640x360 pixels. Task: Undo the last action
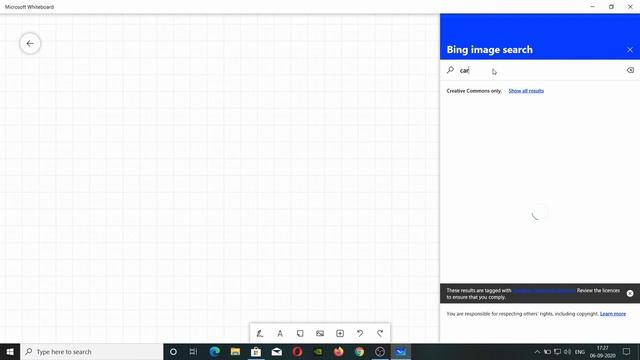point(360,333)
